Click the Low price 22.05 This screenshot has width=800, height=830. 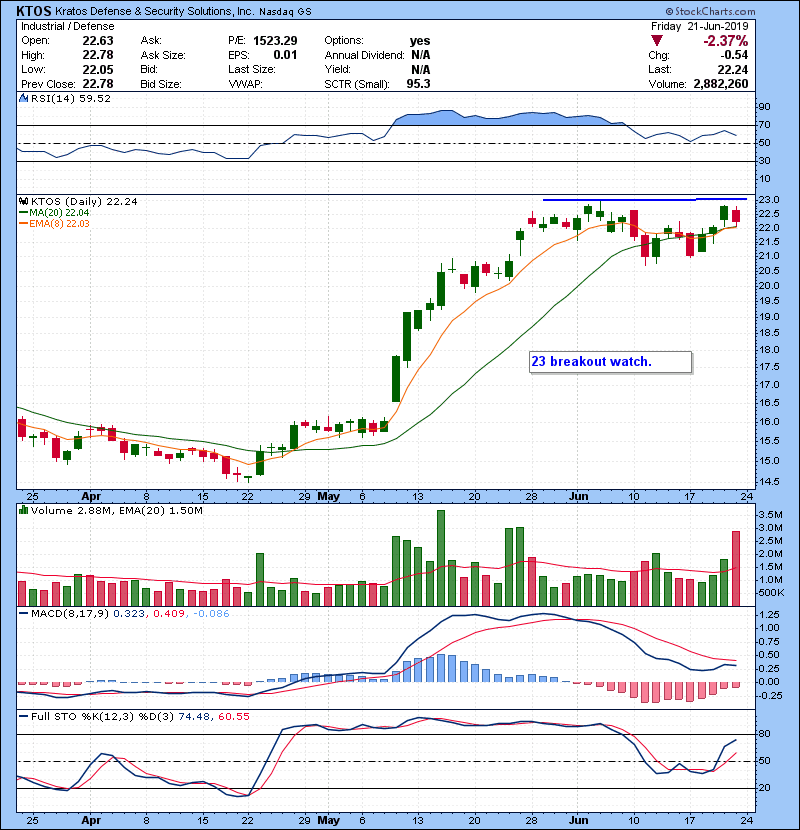coord(98,70)
